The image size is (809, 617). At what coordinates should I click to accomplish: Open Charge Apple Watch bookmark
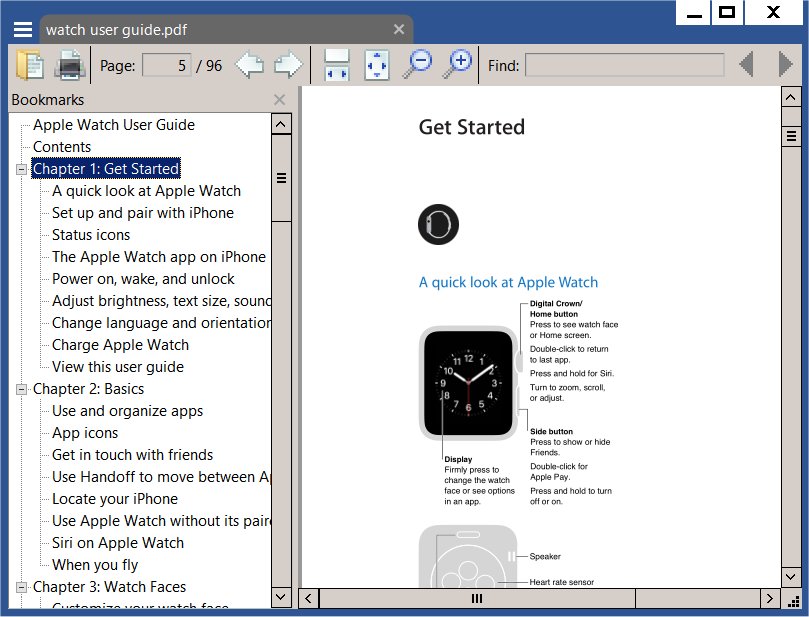pos(120,345)
